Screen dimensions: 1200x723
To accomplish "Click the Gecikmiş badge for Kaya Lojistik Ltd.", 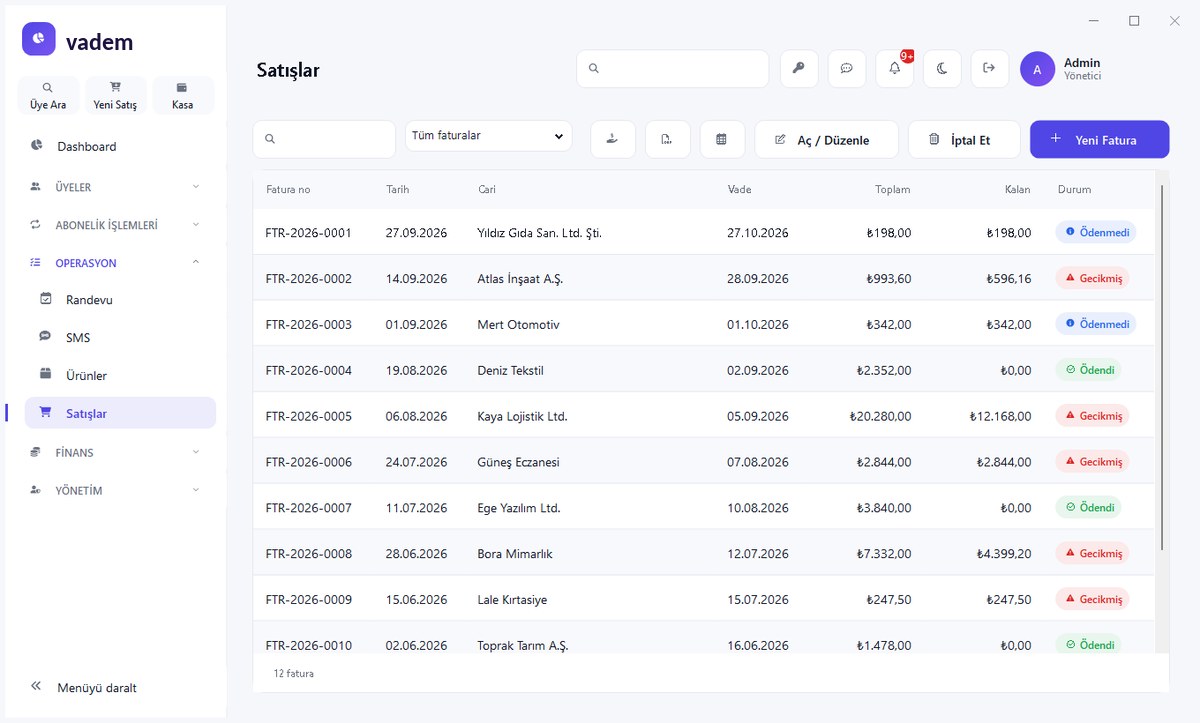I will point(1092,416).
